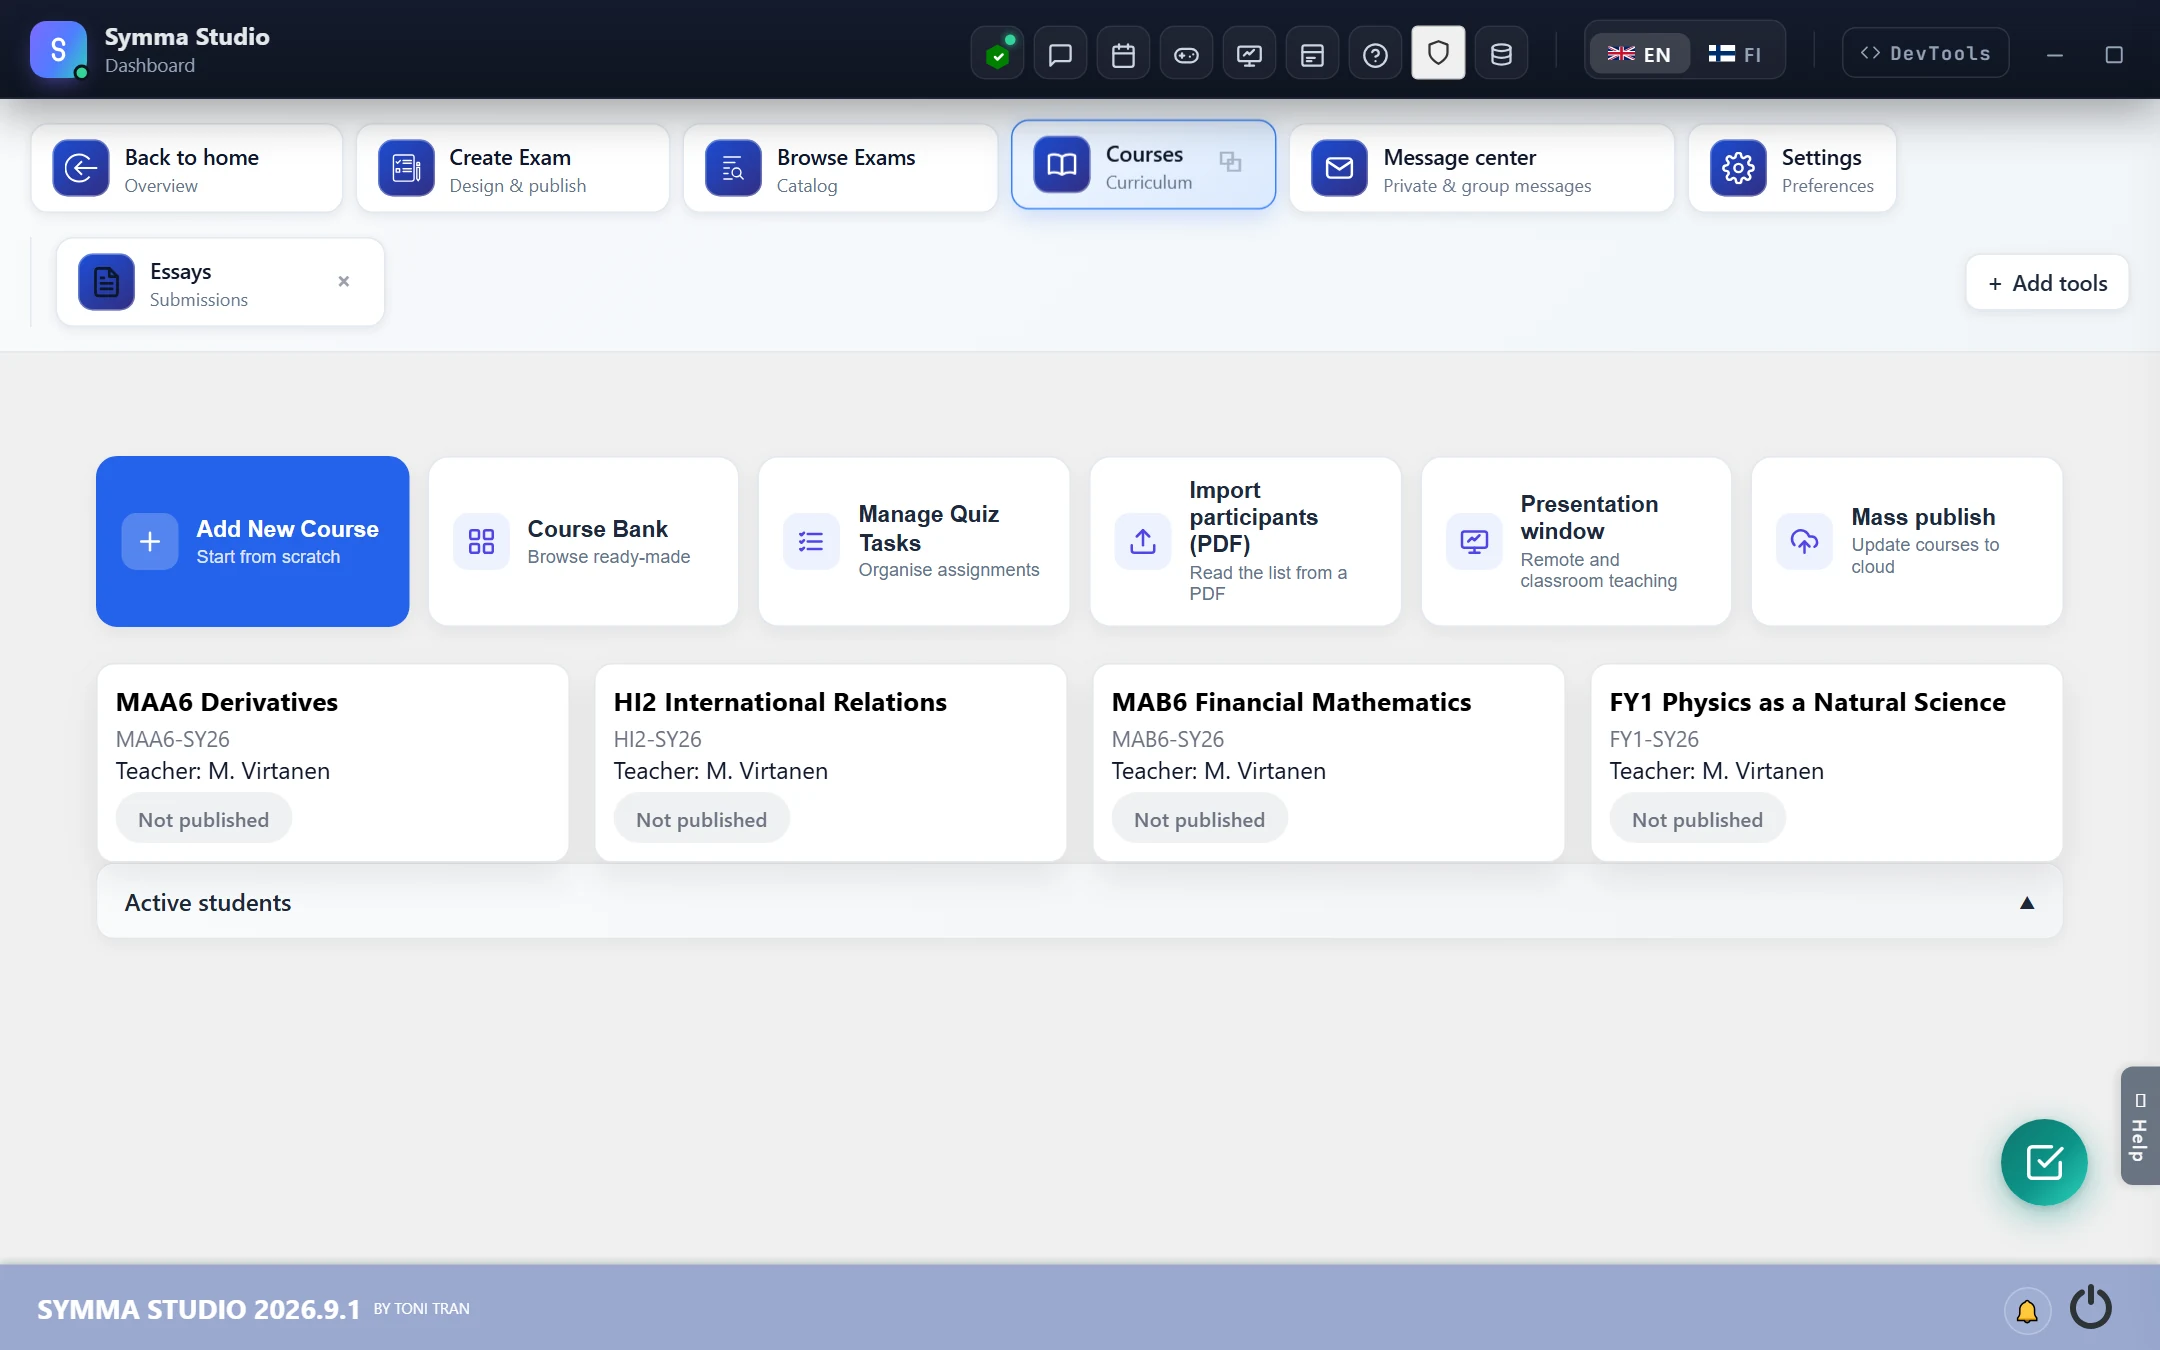The width and height of the screenshot is (2160, 1350).
Task: Open the Create Exam tab
Action: click(x=513, y=169)
